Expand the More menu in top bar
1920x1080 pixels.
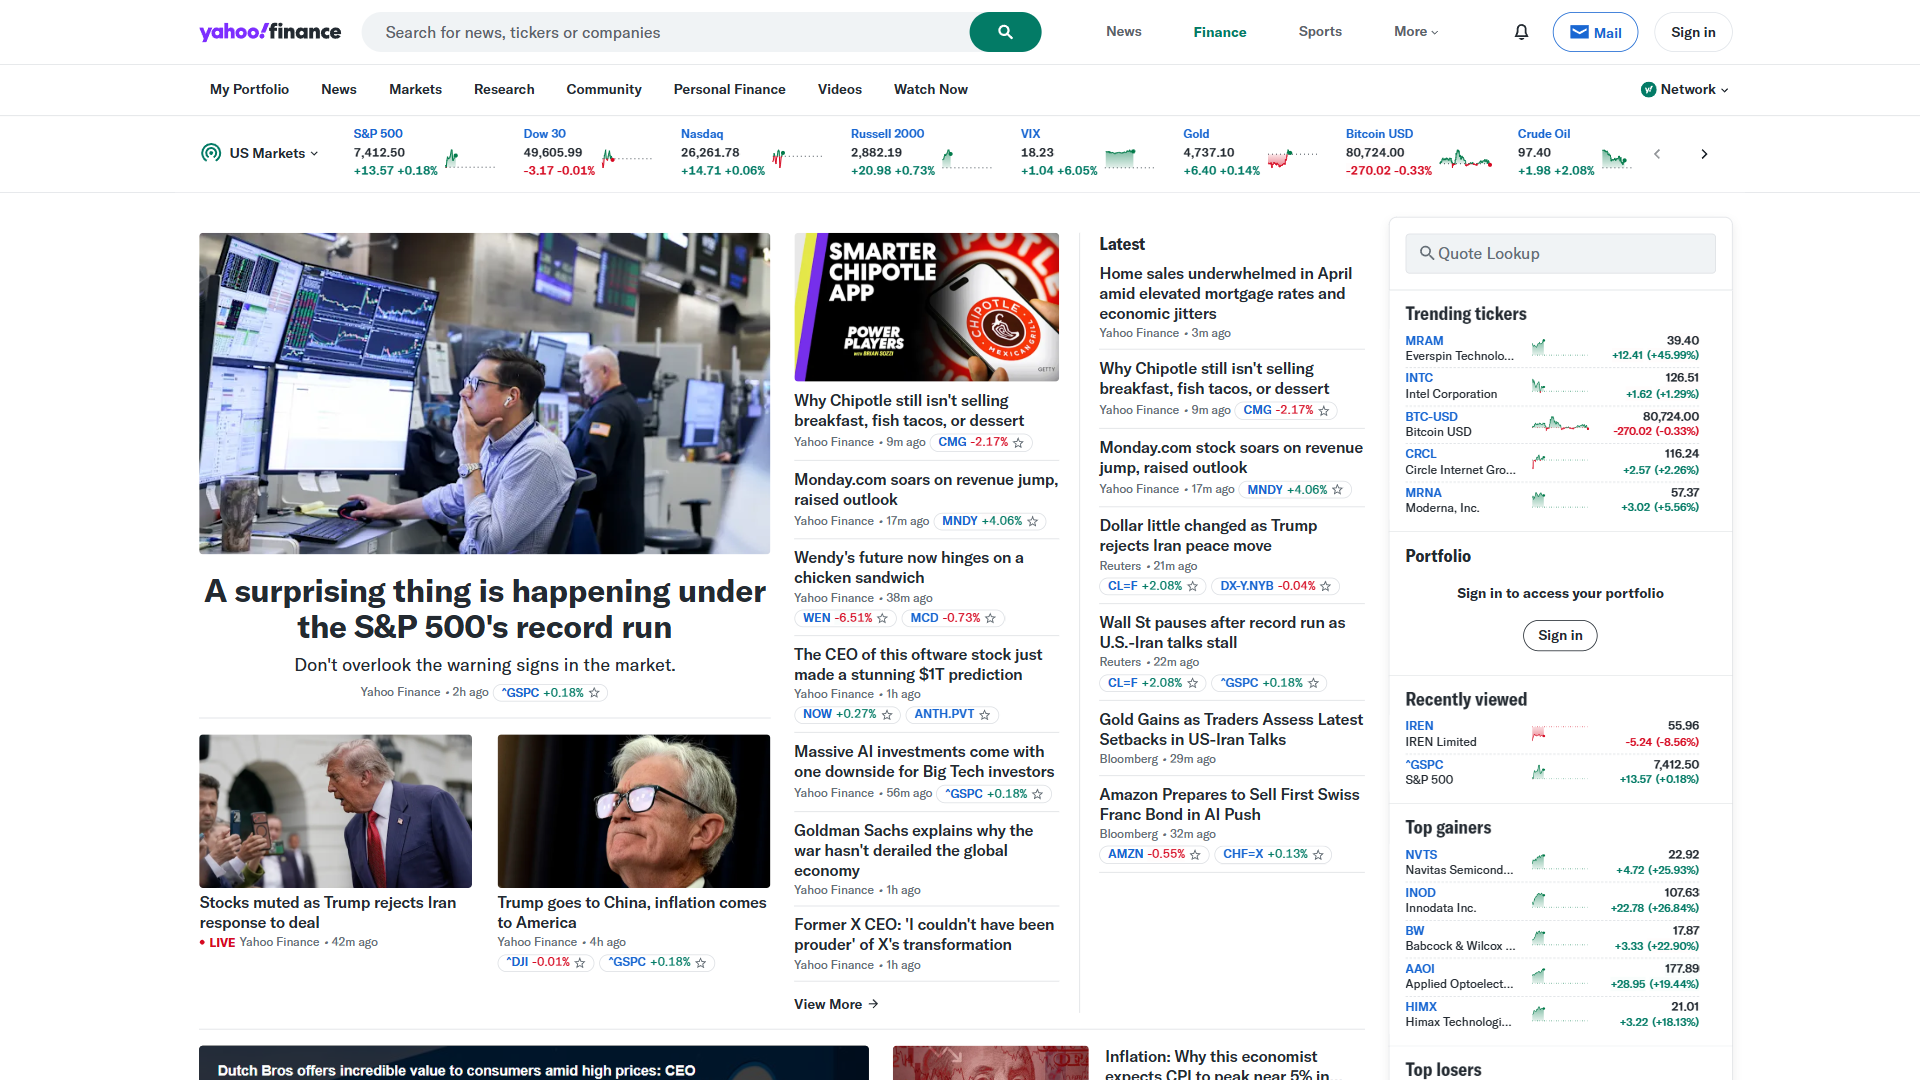coord(1416,32)
